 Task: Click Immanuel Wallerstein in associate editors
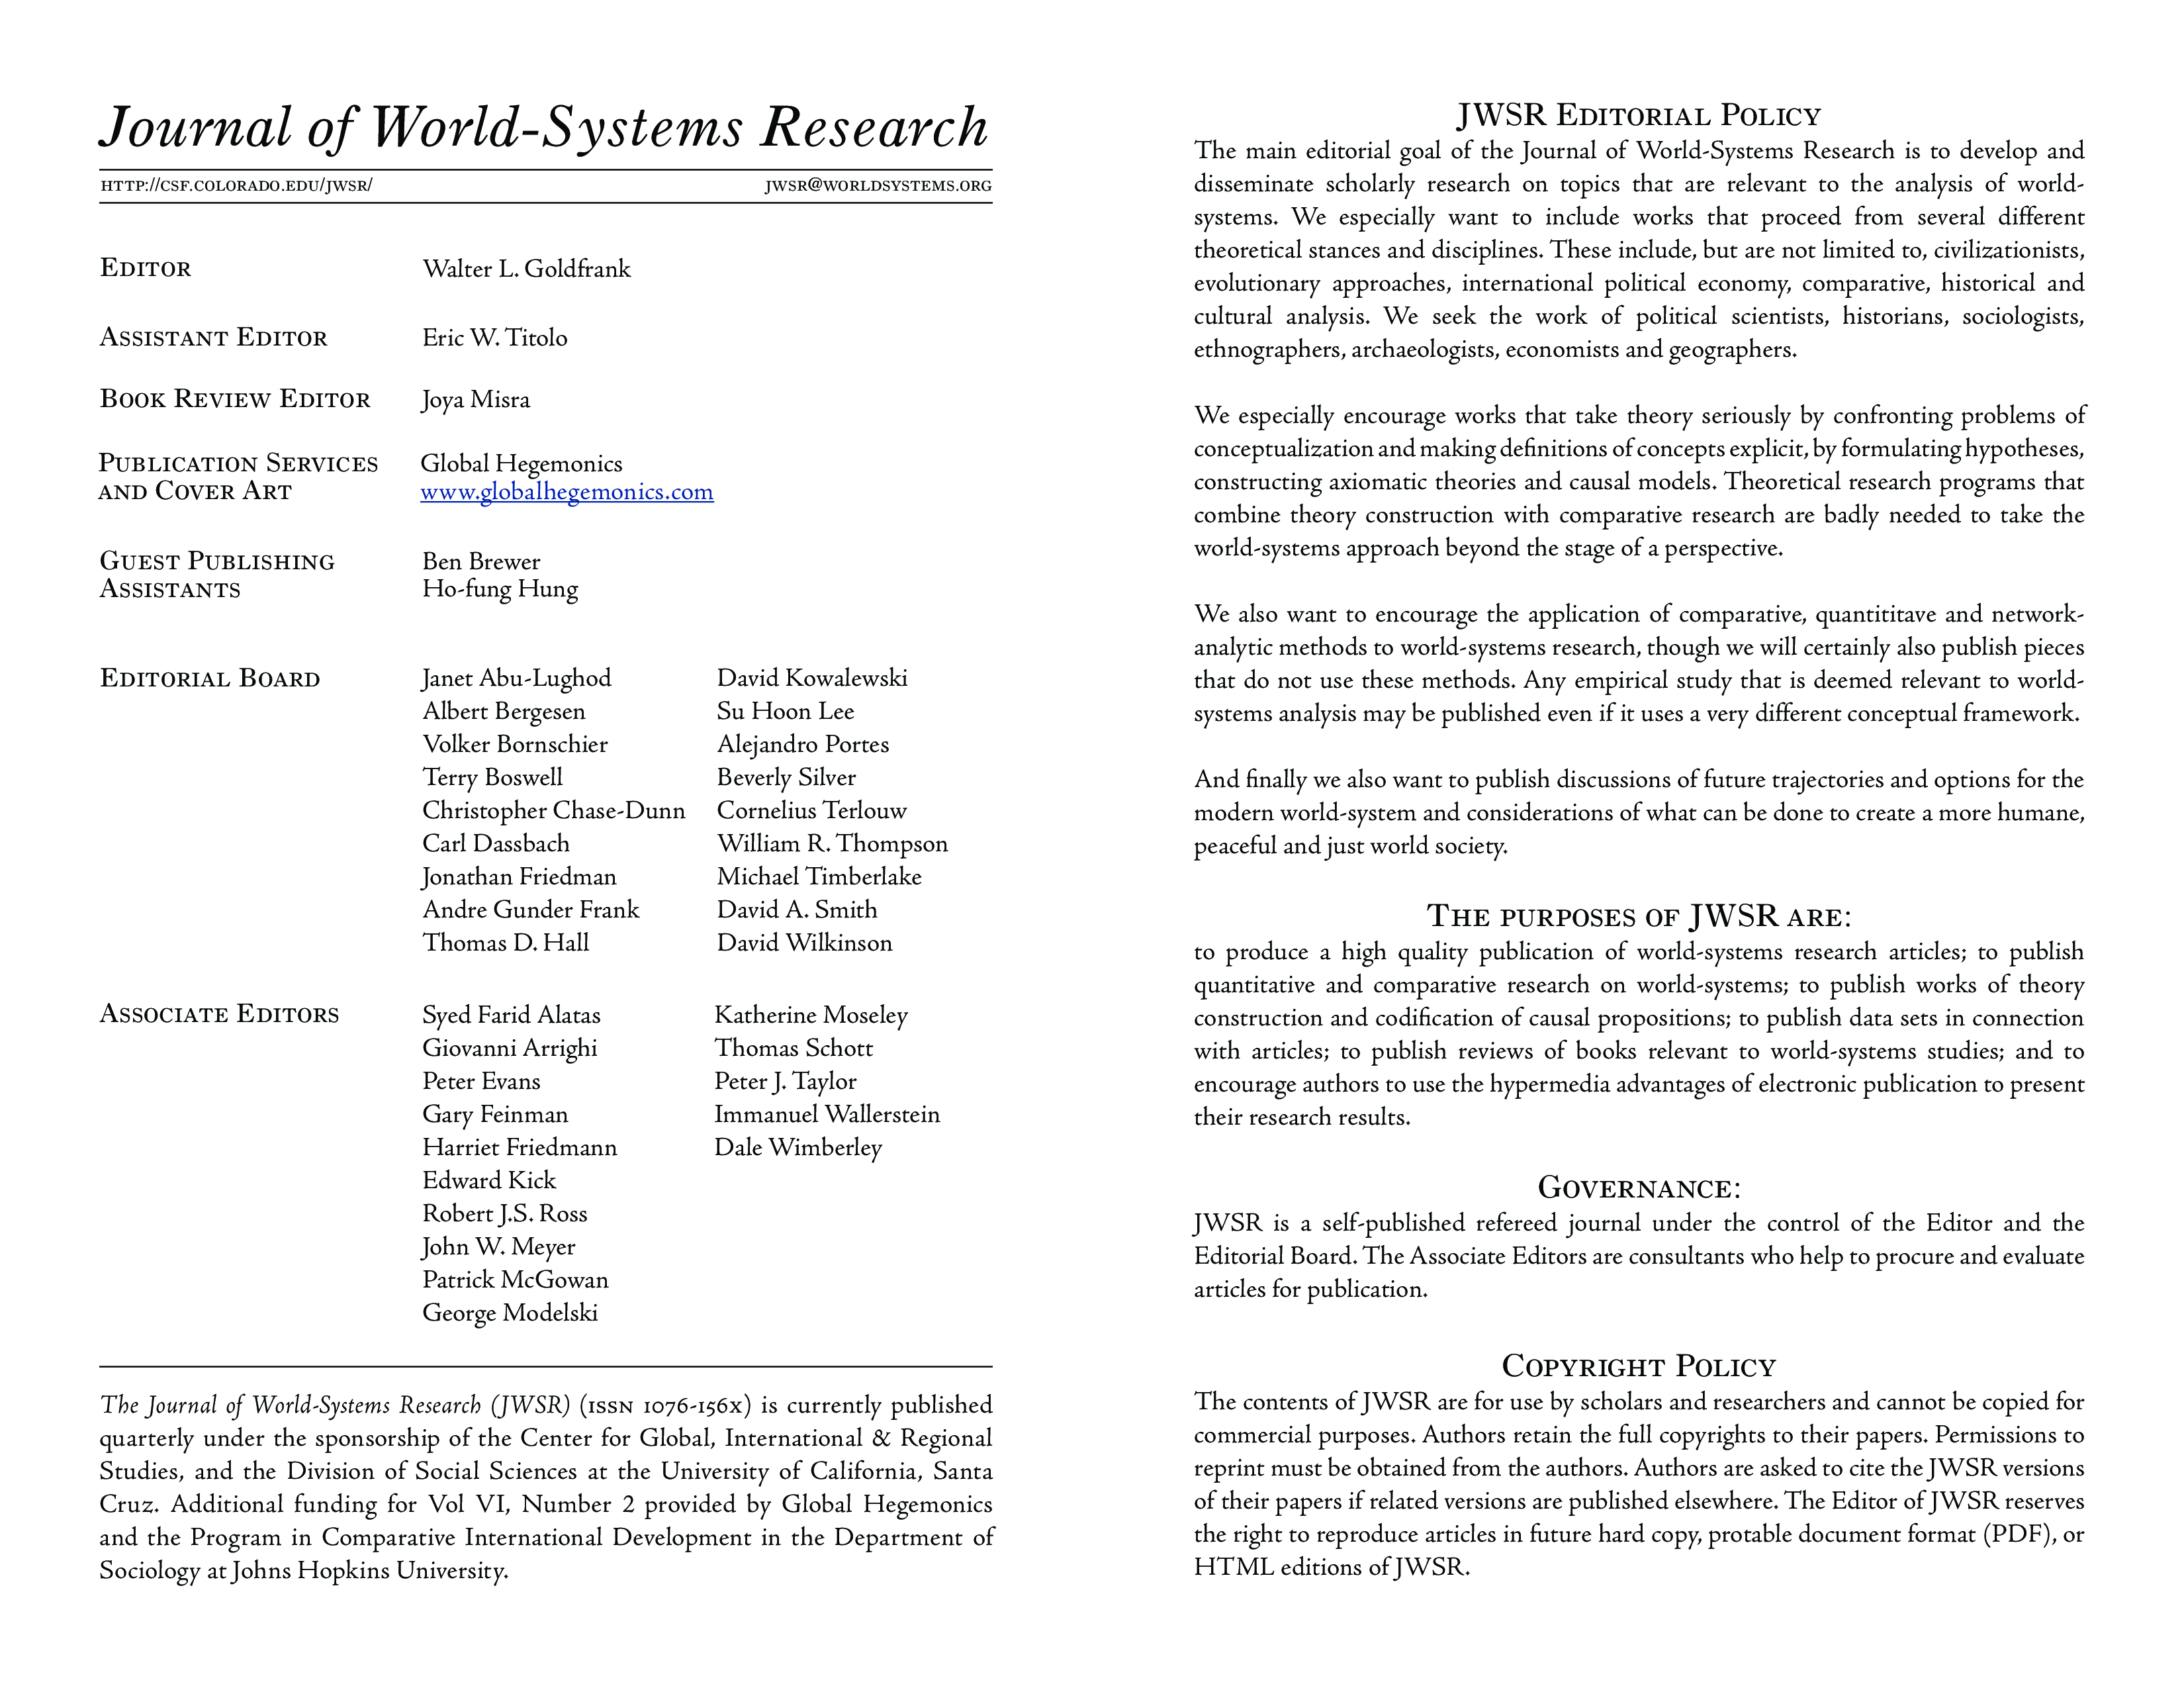click(x=827, y=1114)
